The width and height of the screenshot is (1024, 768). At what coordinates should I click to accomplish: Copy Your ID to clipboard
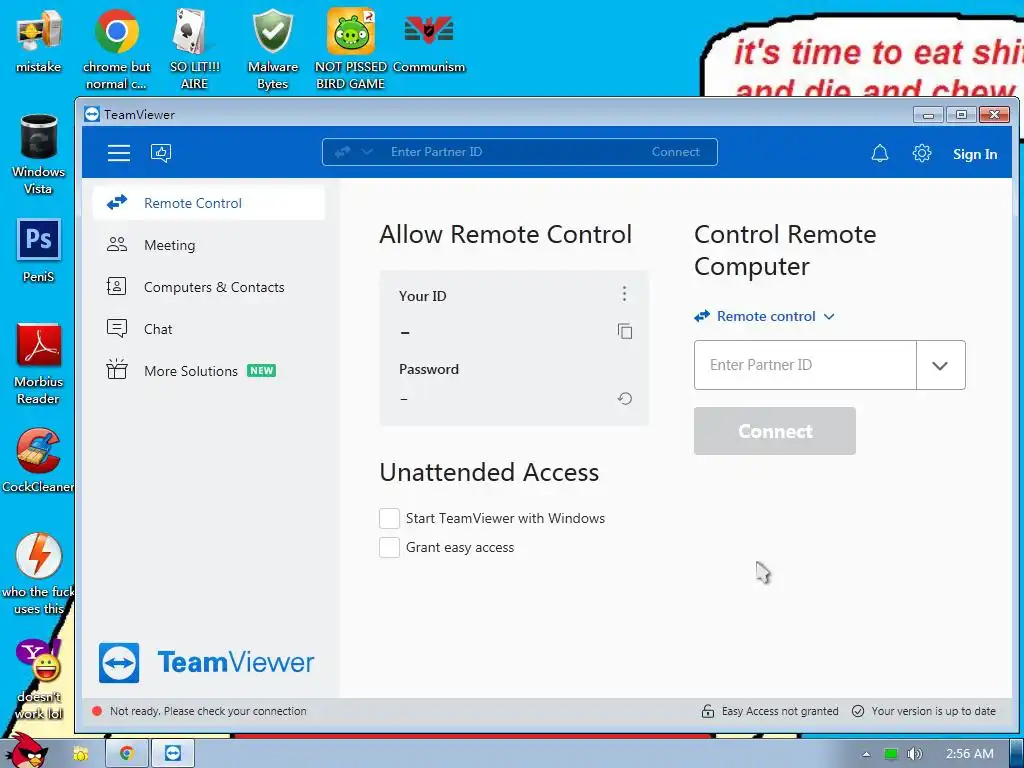[x=624, y=331]
